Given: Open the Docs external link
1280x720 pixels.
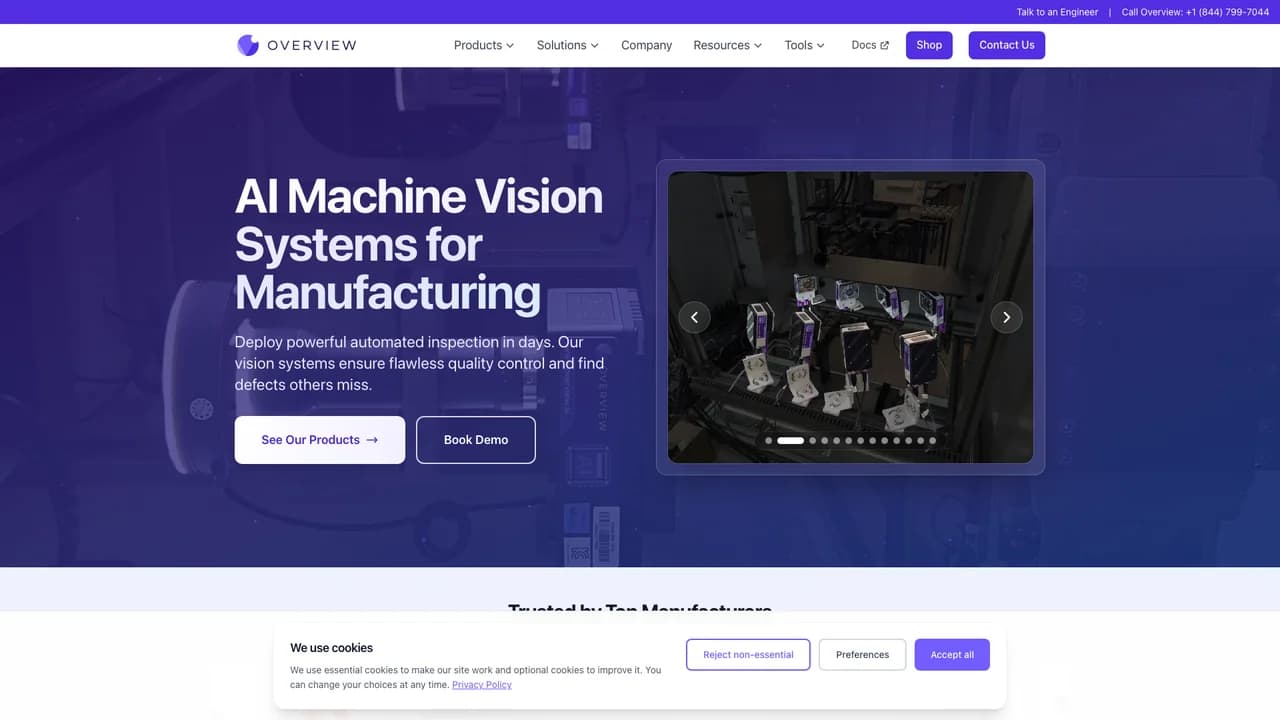Looking at the screenshot, I should click(x=870, y=45).
